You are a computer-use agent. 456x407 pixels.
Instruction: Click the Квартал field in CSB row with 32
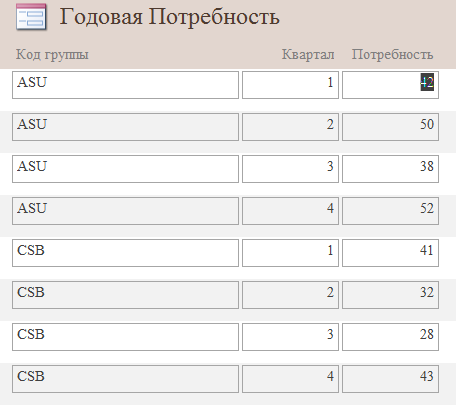pos(290,295)
